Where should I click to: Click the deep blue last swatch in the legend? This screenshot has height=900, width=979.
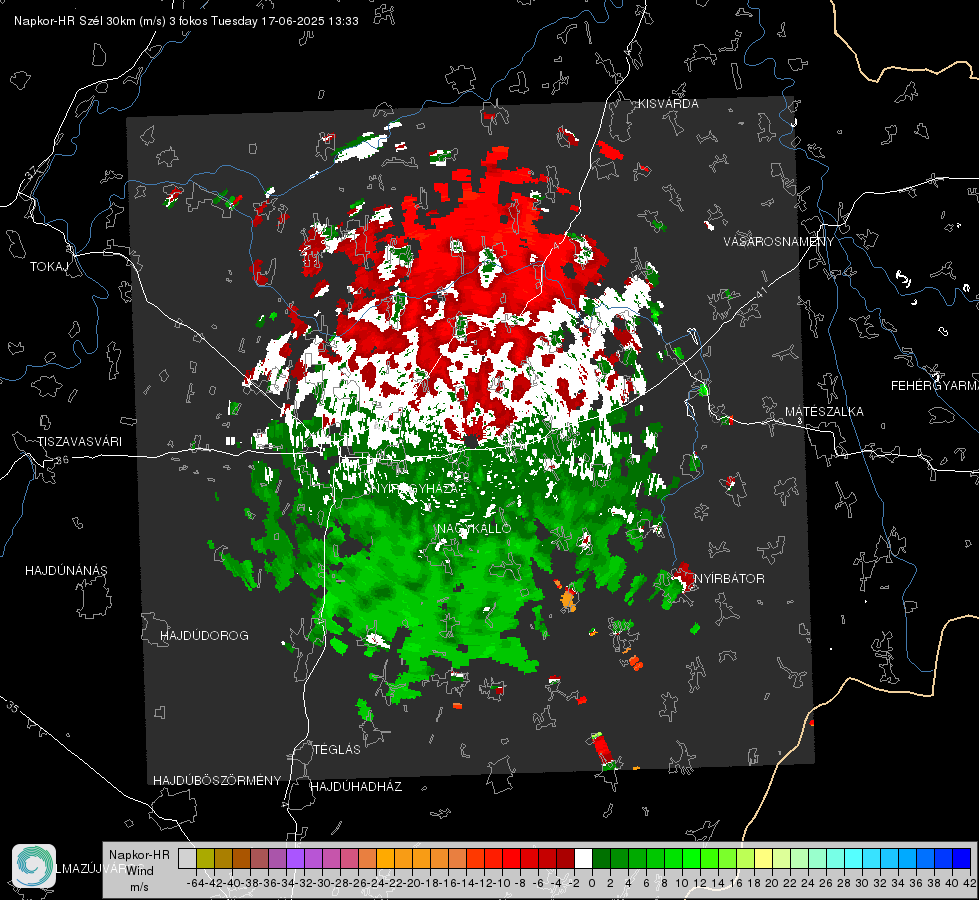tap(962, 858)
